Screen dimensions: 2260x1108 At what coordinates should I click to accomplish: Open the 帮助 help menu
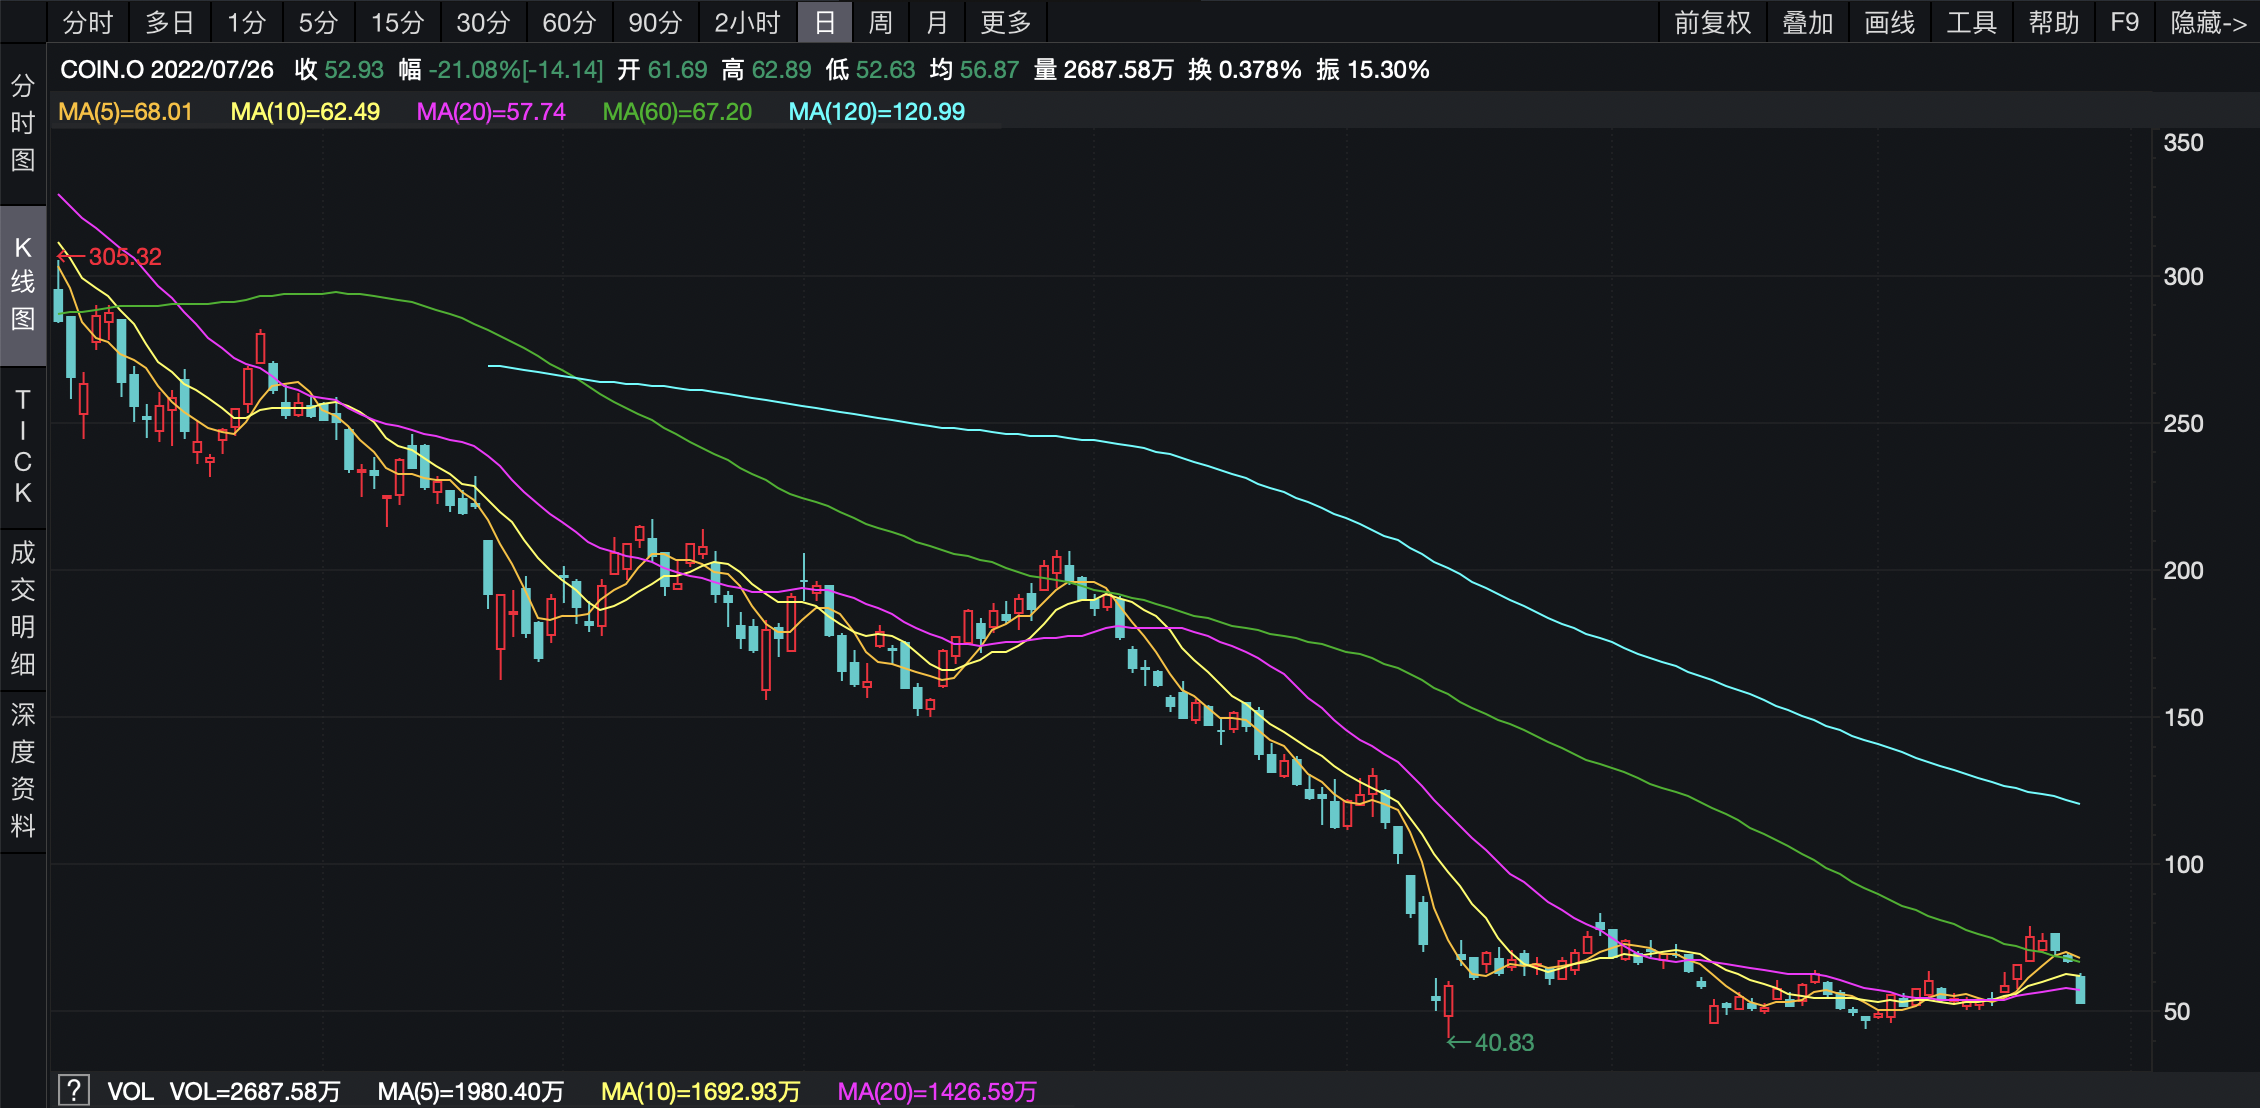pyautogui.click(x=2052, y=21)
